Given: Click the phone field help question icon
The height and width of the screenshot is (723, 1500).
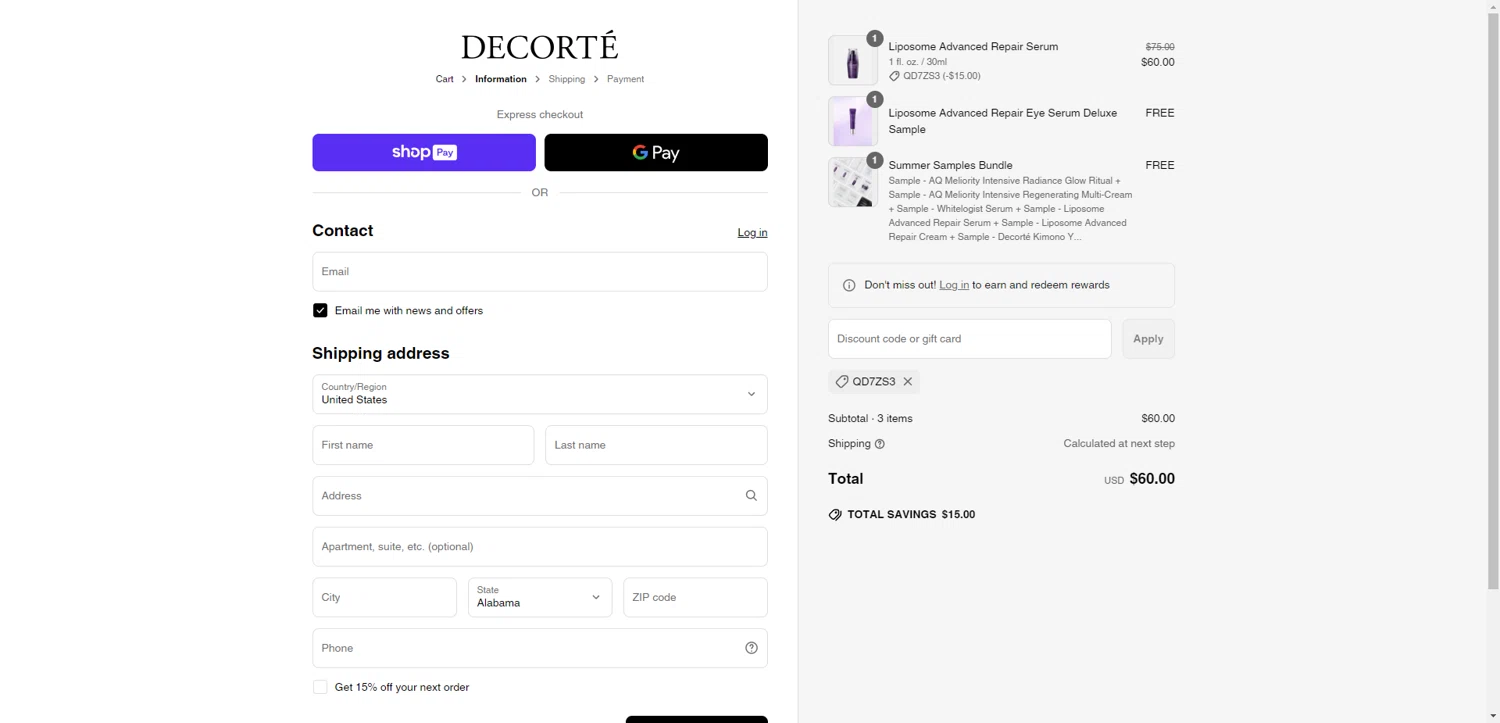Looking at the screenshot, I should click(x=751, y=648).
